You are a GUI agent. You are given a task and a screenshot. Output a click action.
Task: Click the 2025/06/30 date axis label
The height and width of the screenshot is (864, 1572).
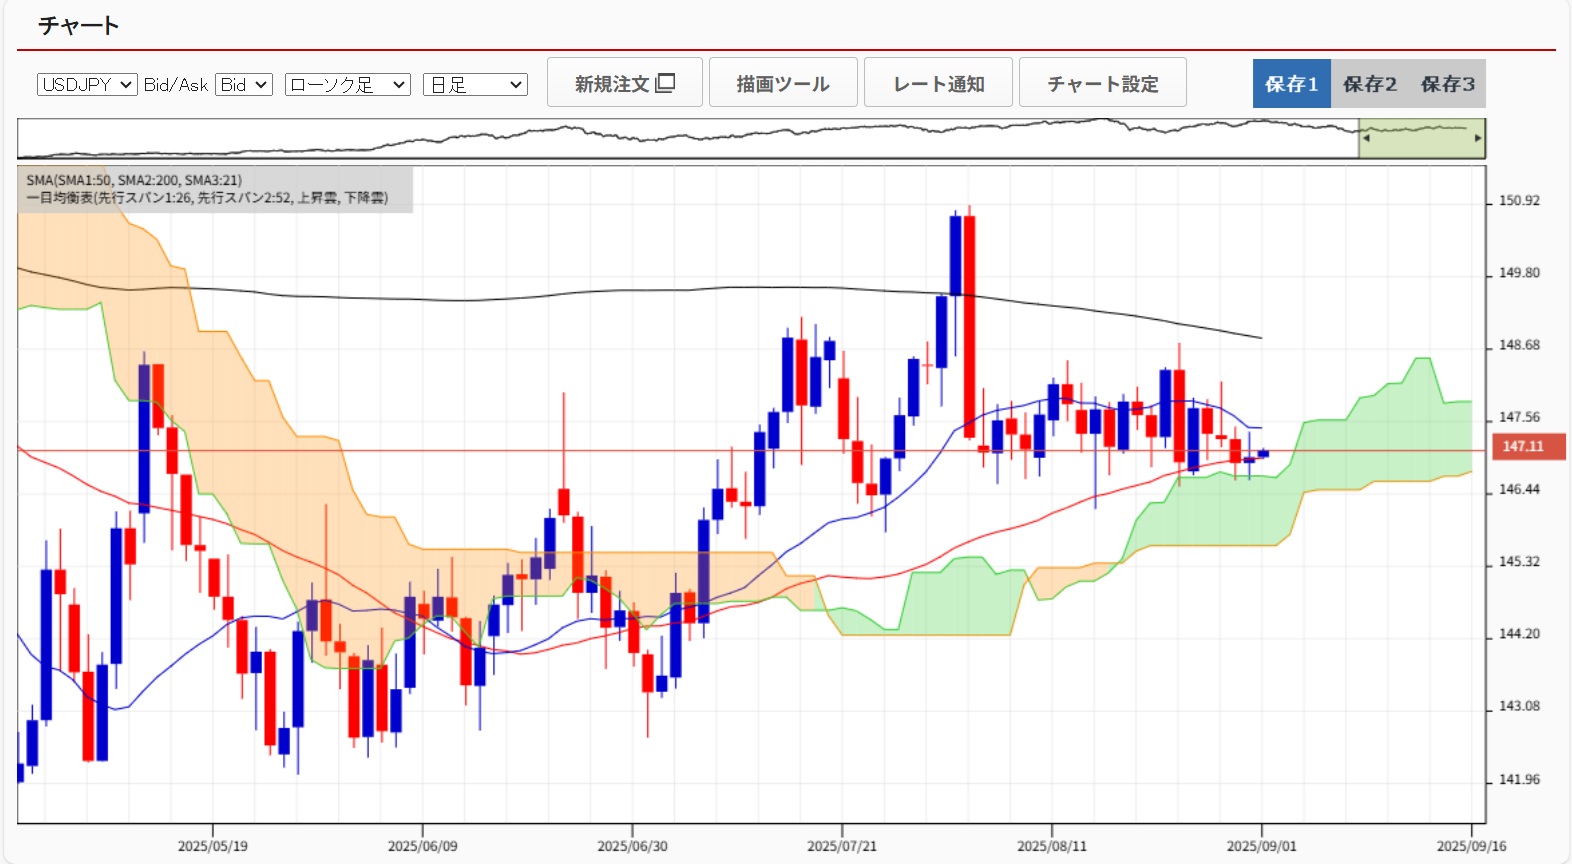(632, 846)
